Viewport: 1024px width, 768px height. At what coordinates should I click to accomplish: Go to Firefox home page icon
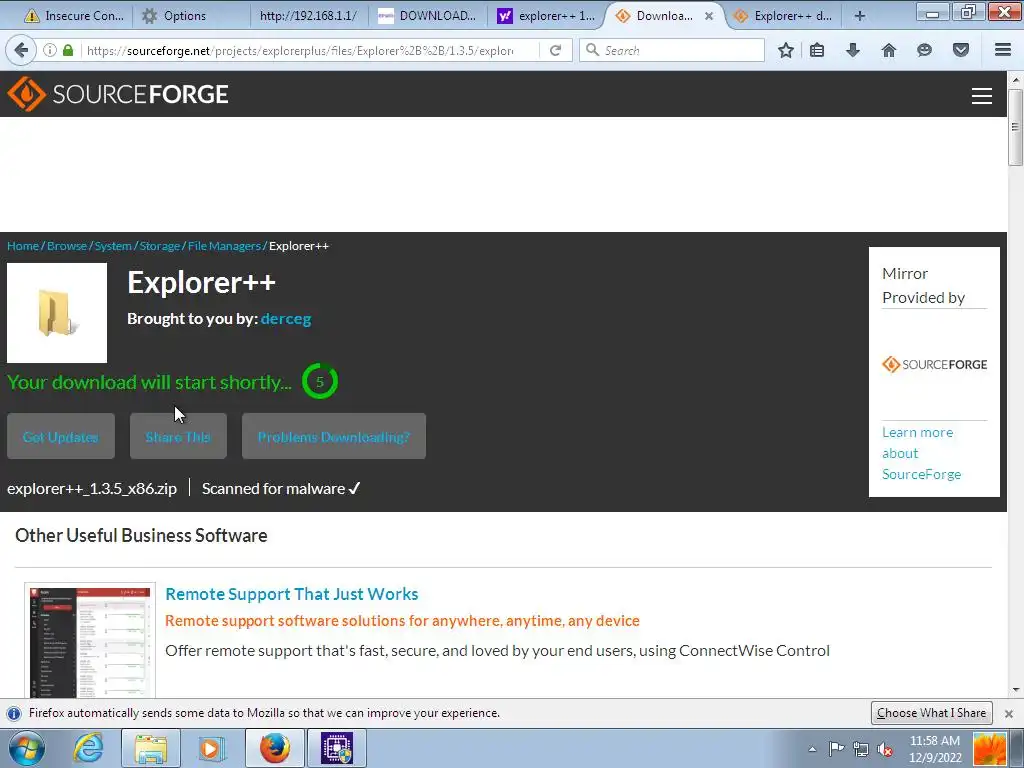coord(889,50)
